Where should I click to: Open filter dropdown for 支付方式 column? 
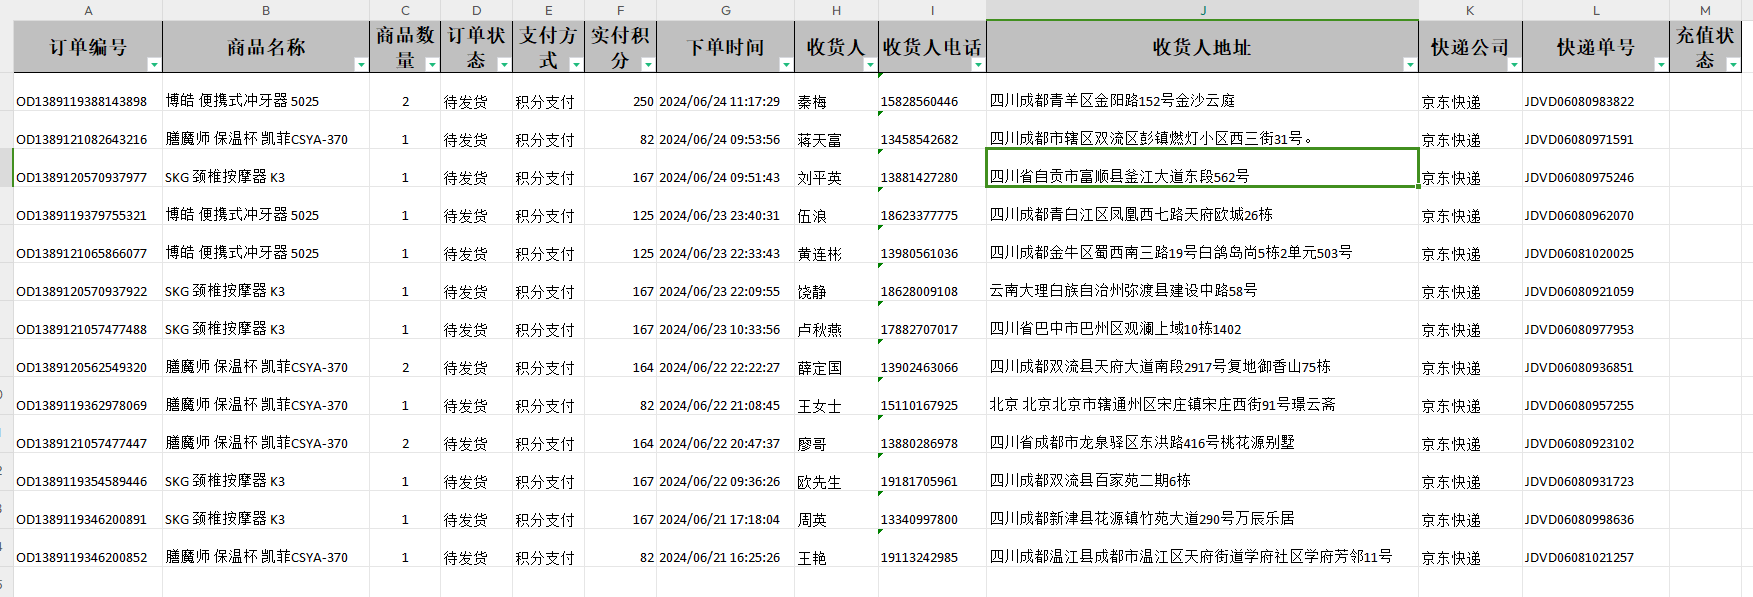pyautogui.click(x=576, y=64)
